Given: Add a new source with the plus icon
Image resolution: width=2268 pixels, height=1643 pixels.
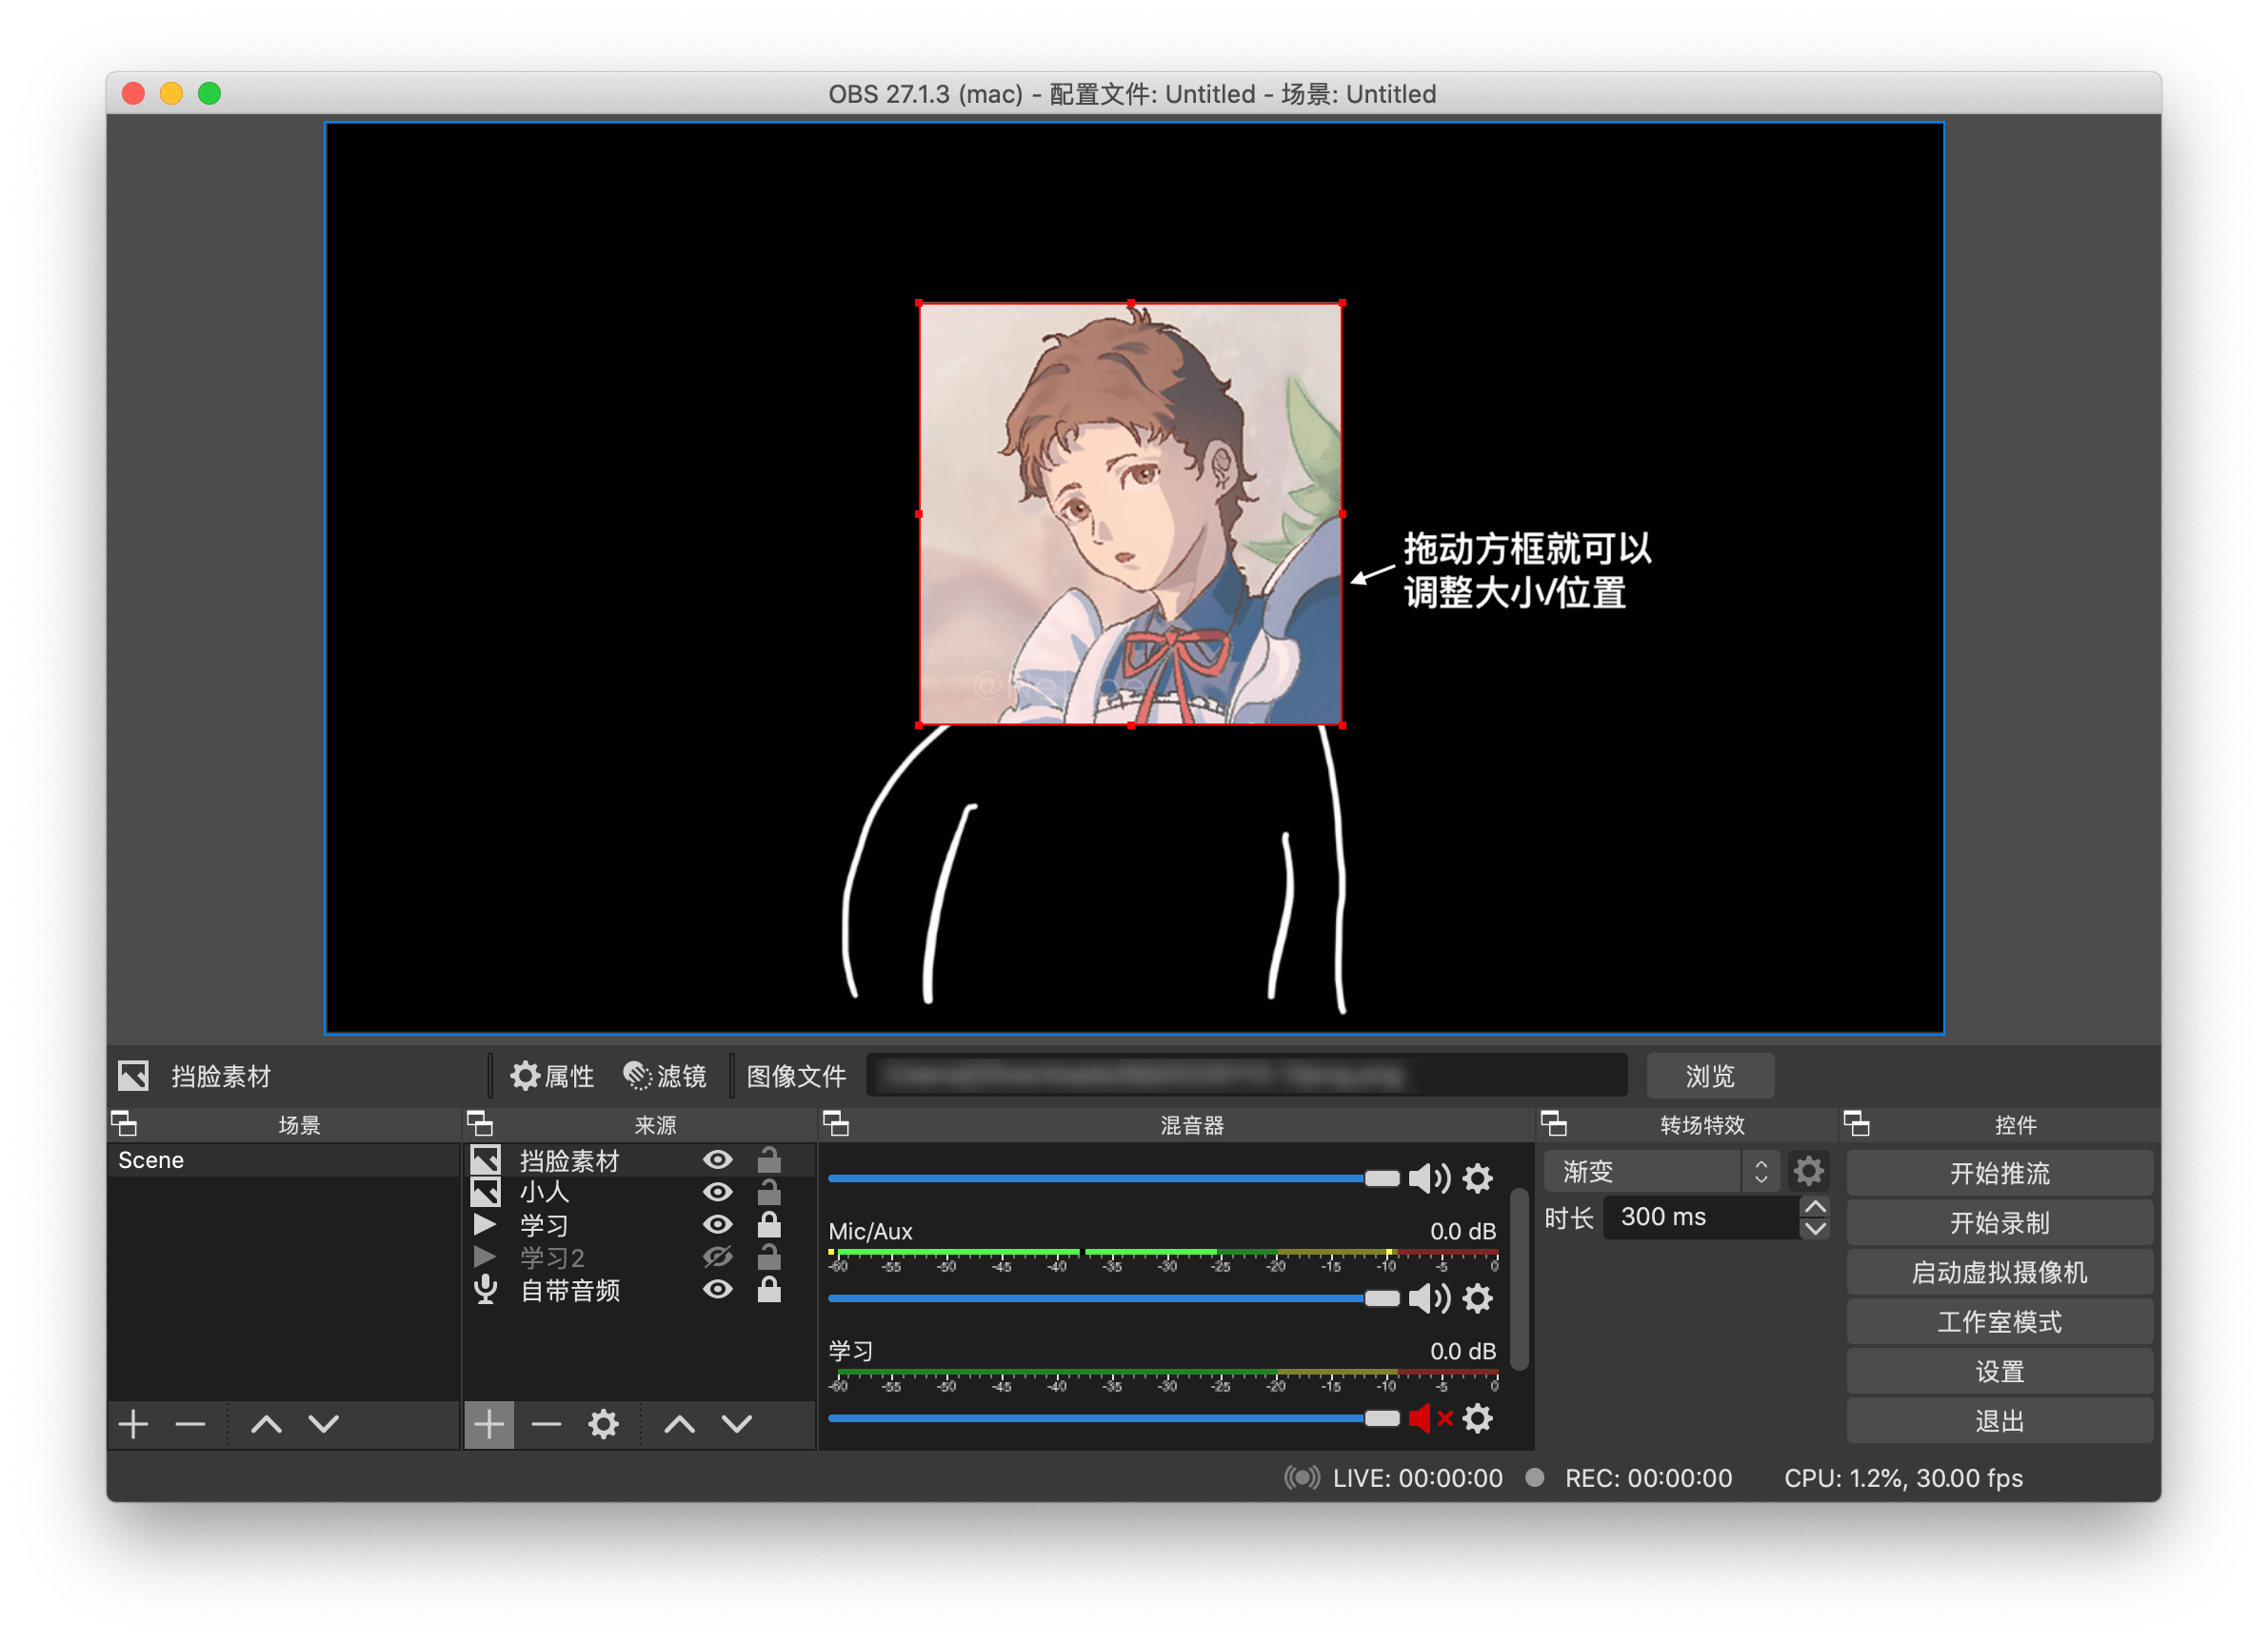Looking at the screenshot, I should 489,1424.
